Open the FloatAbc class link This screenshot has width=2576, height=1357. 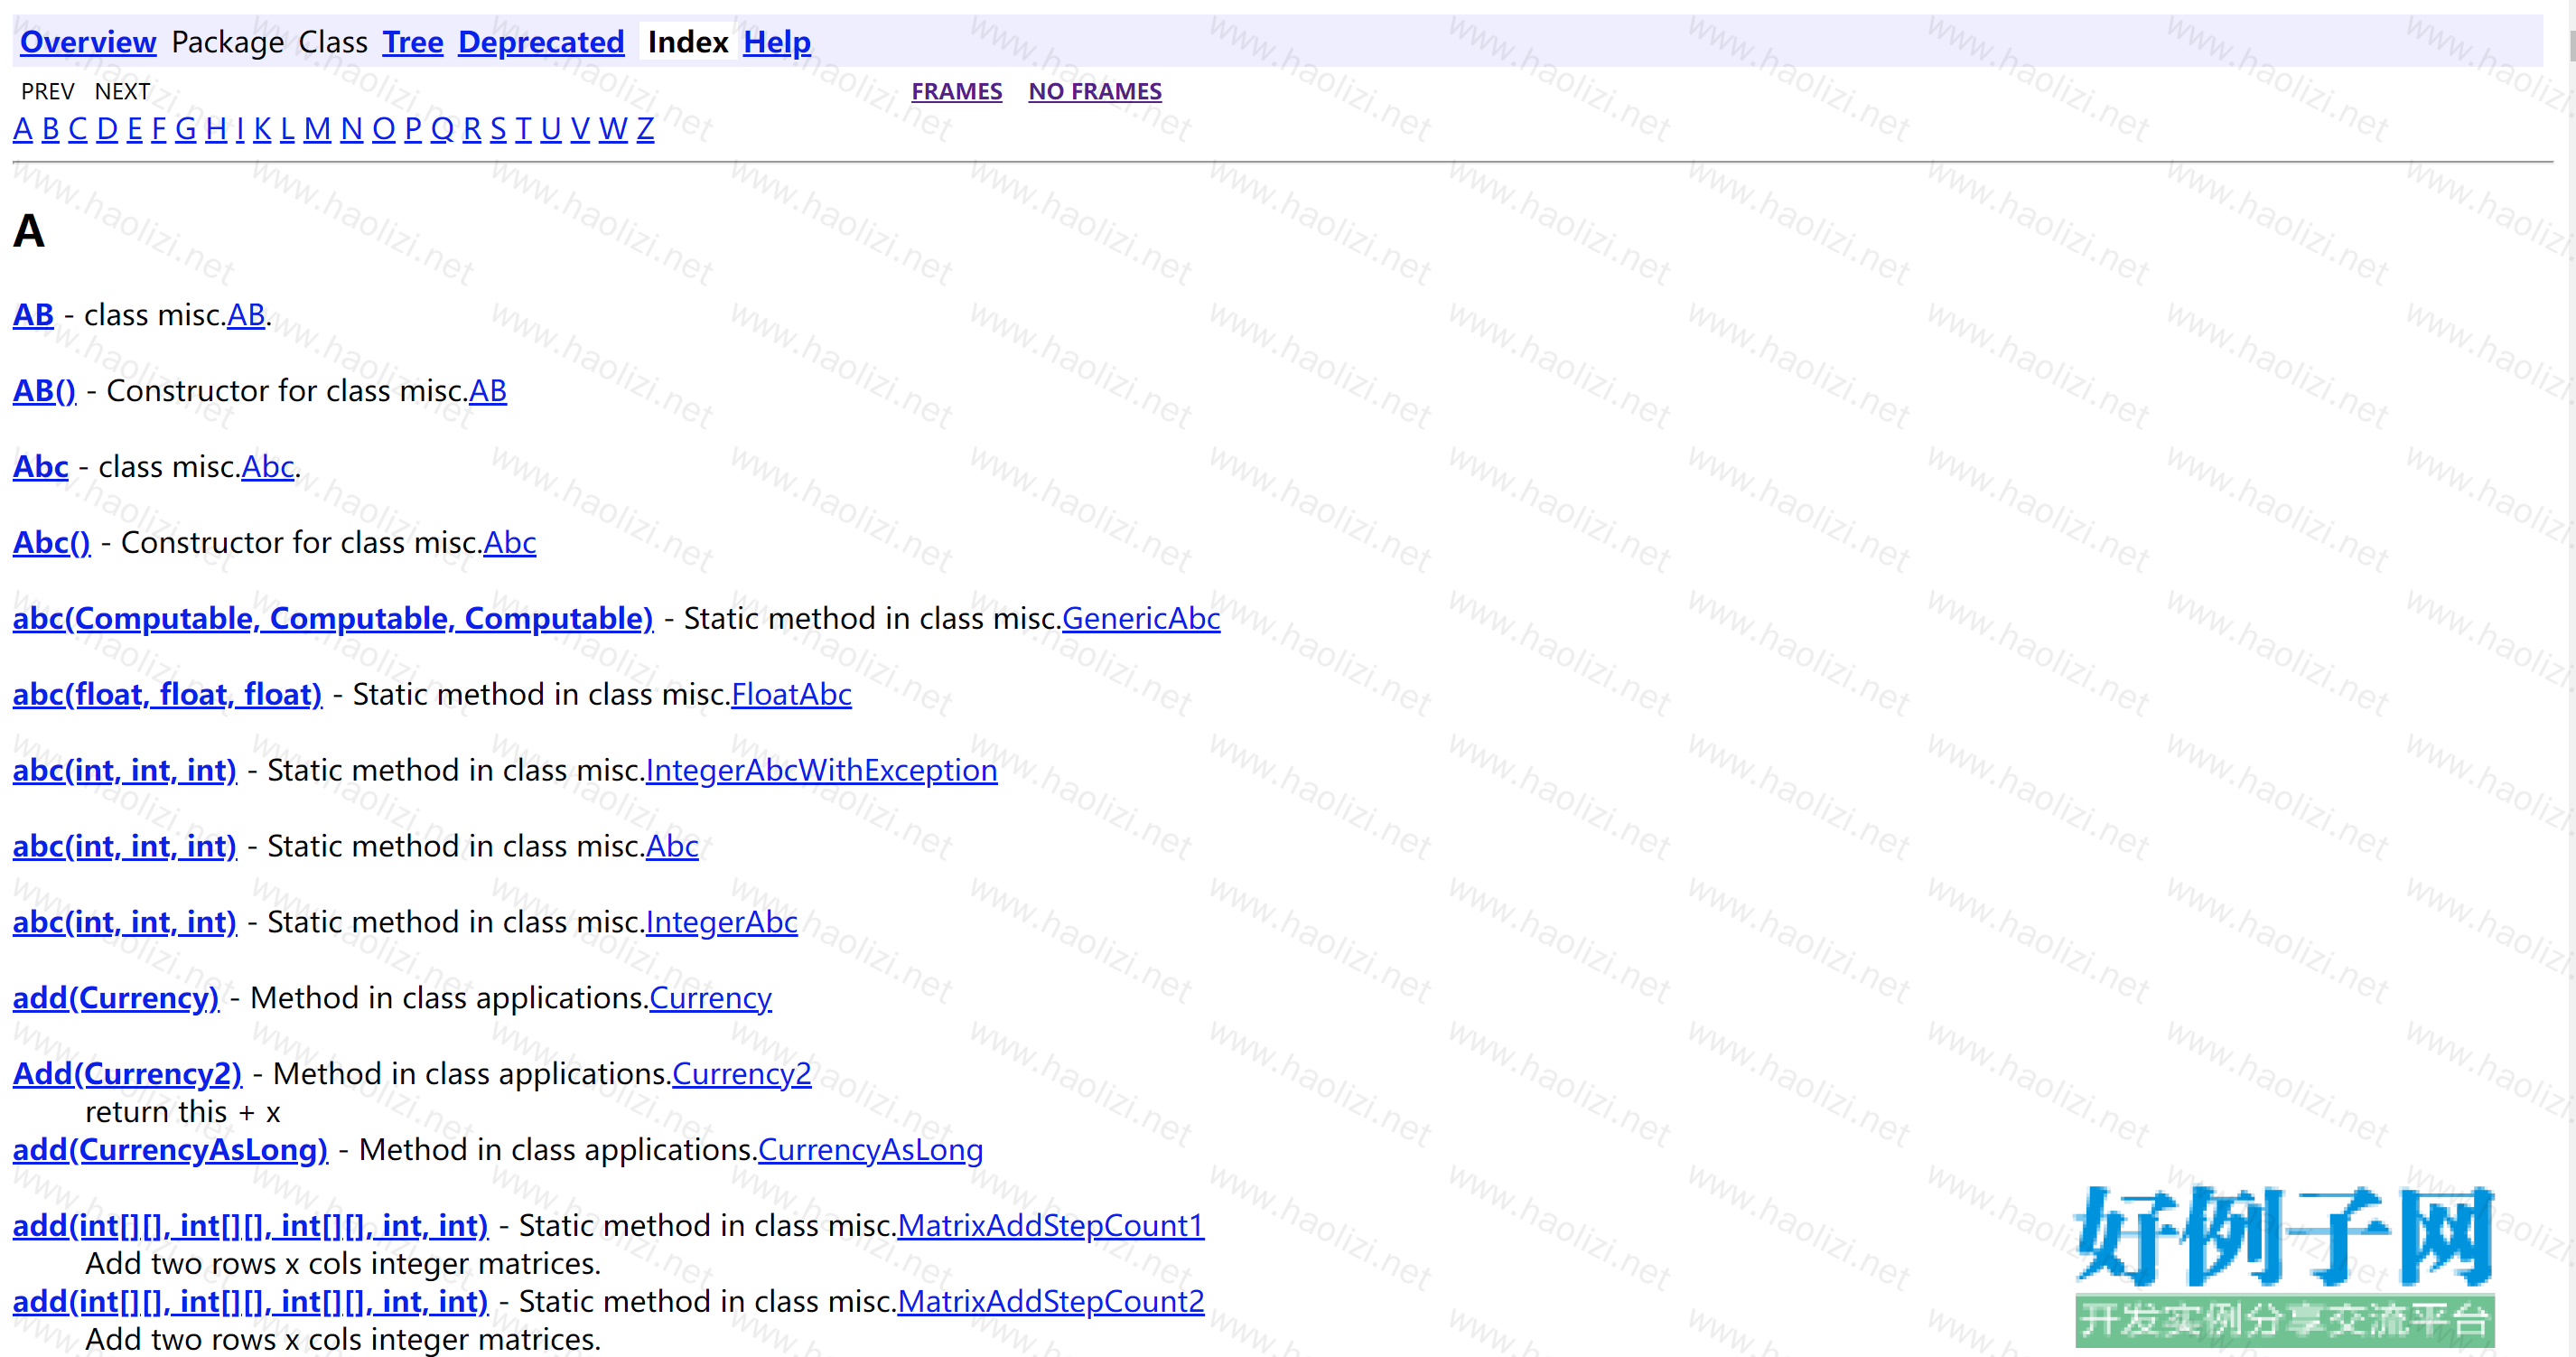791,695
